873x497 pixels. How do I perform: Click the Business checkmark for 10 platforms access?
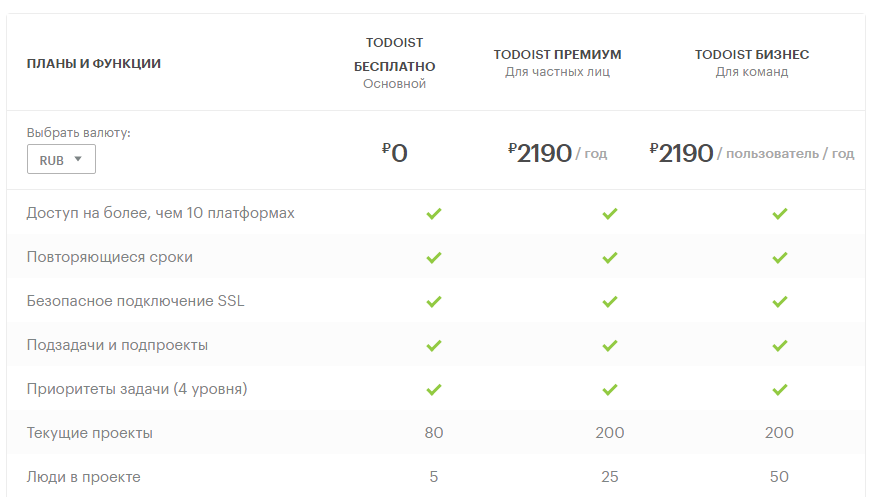[780, 213]
